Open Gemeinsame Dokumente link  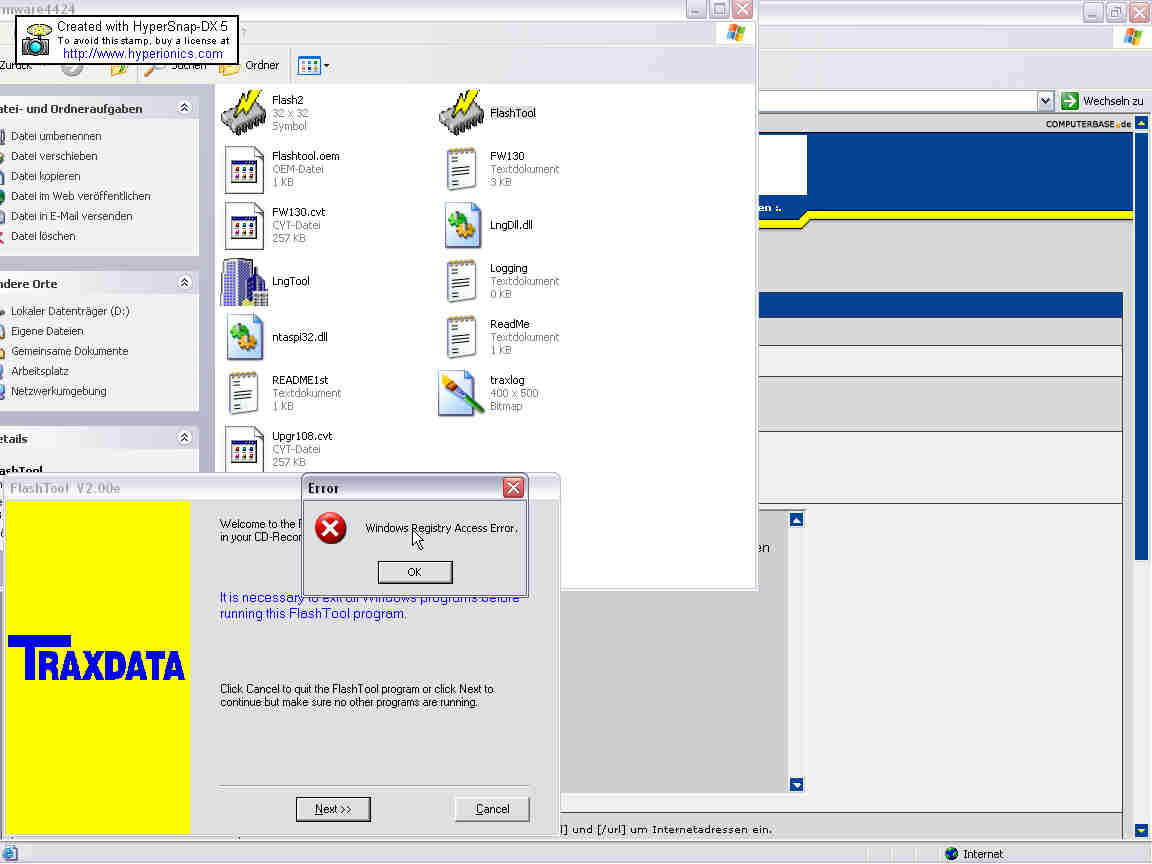coord(69,351)
